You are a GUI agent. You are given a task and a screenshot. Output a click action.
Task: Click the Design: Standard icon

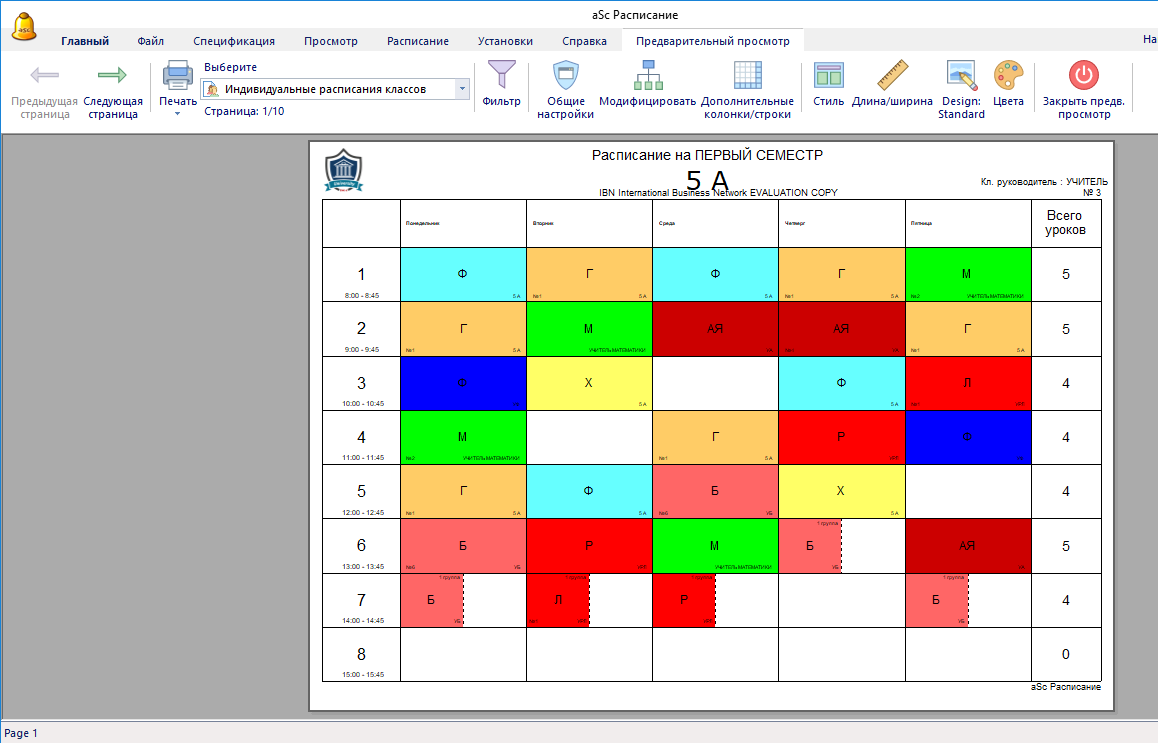click(961, 76)
